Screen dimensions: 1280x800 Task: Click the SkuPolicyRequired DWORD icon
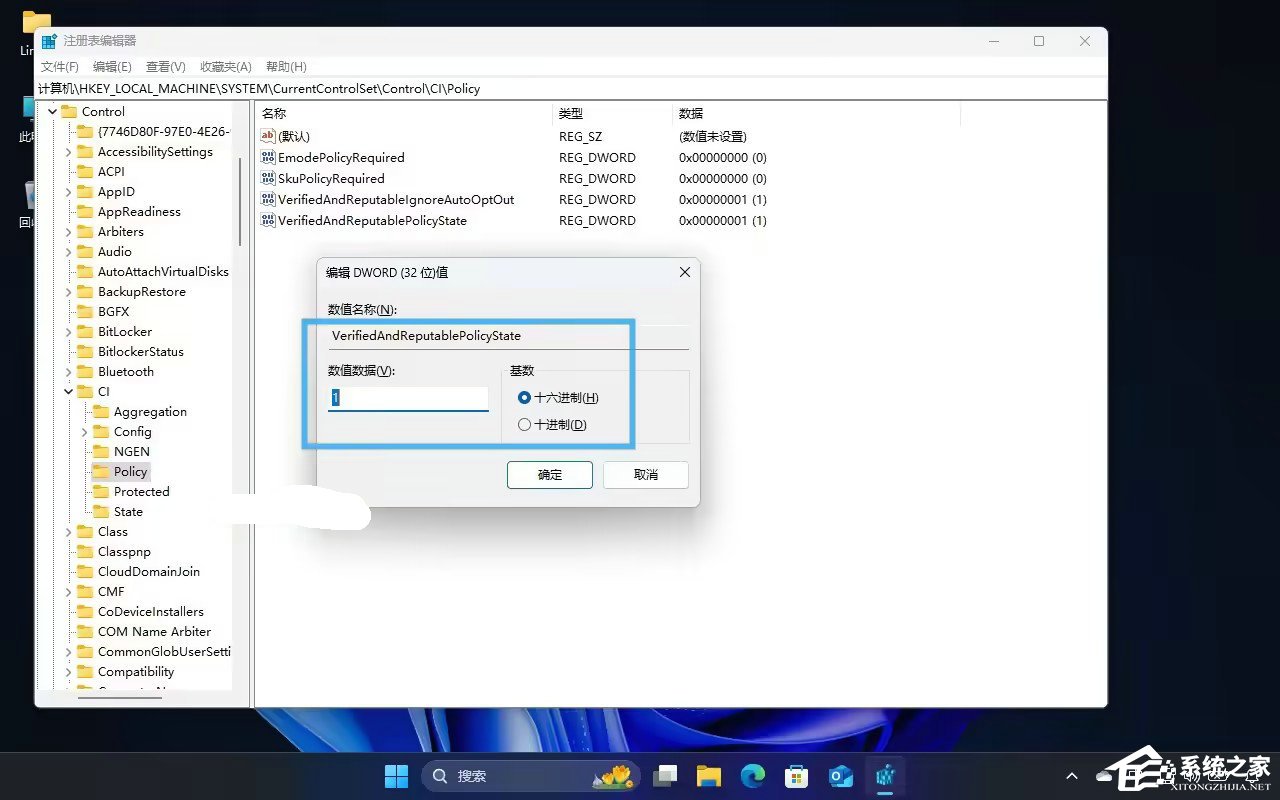[267, 178]
